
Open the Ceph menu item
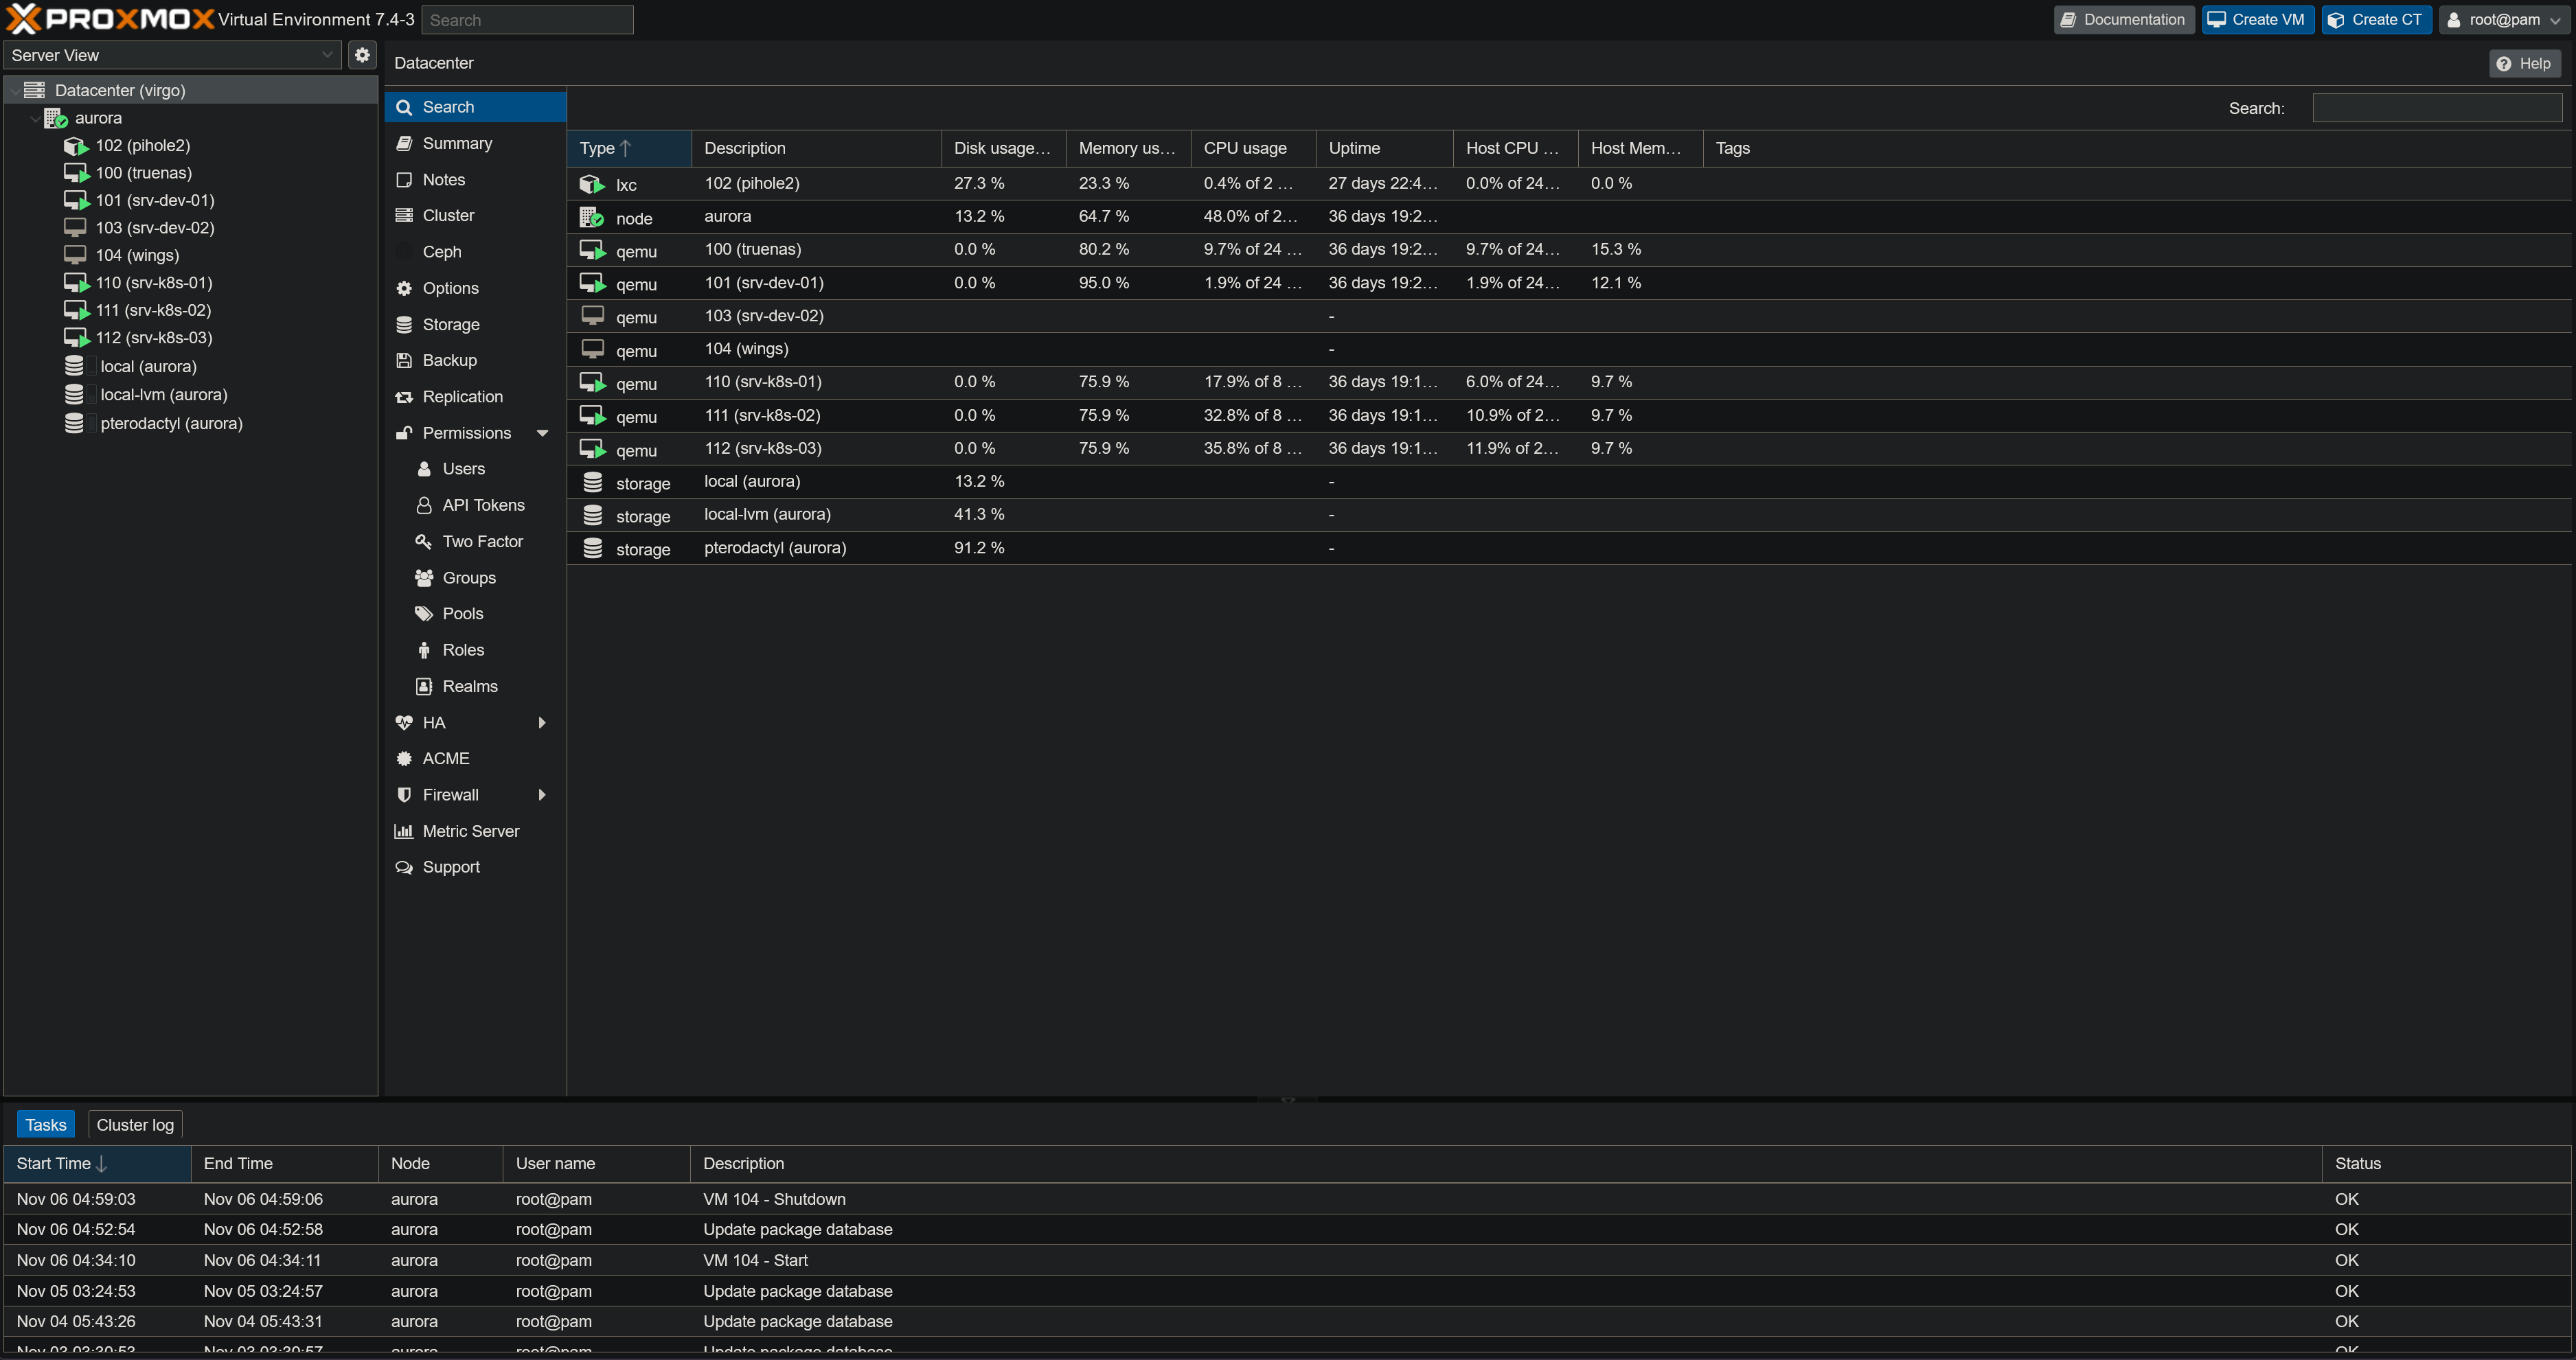coord(475,252)
